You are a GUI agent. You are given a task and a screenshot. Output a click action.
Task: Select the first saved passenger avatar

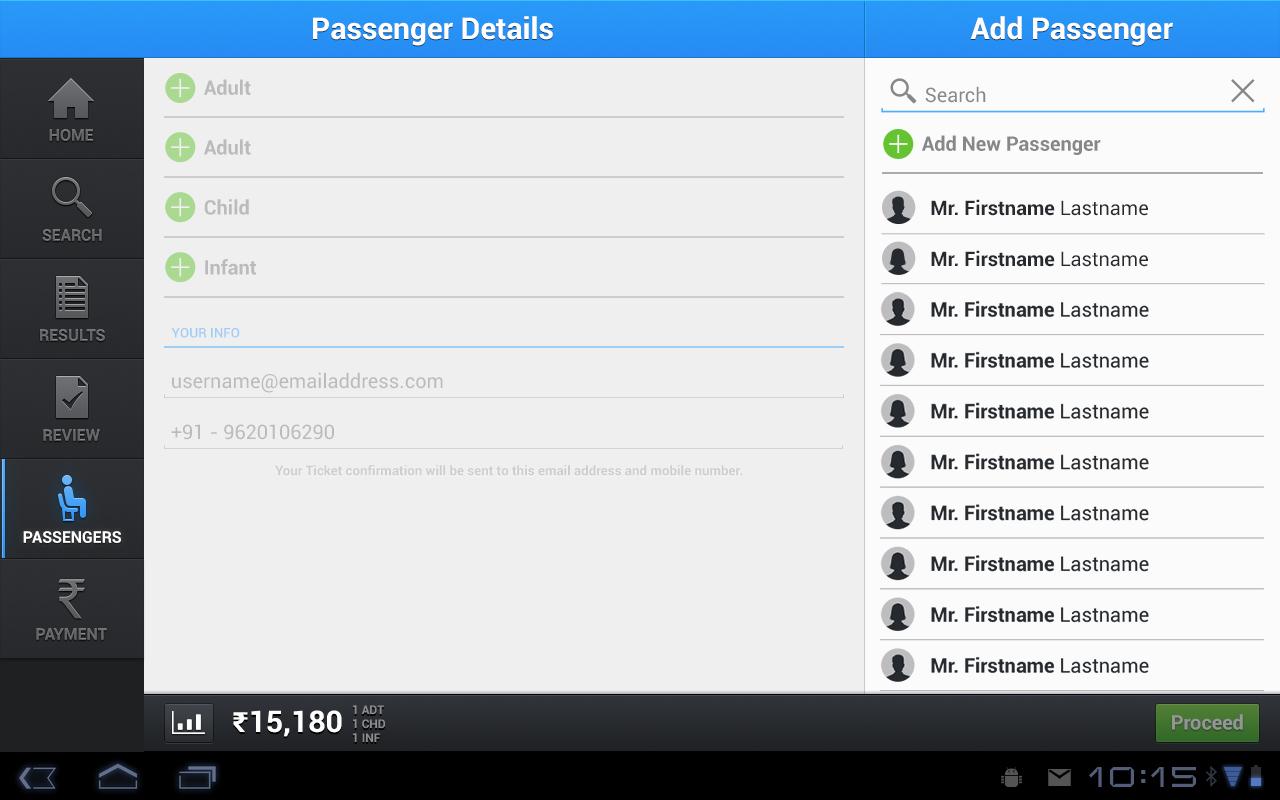tap(898, 207)
